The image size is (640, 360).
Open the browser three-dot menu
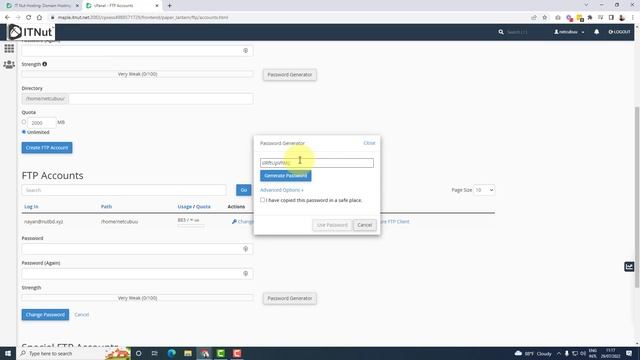tap(633, 18)
